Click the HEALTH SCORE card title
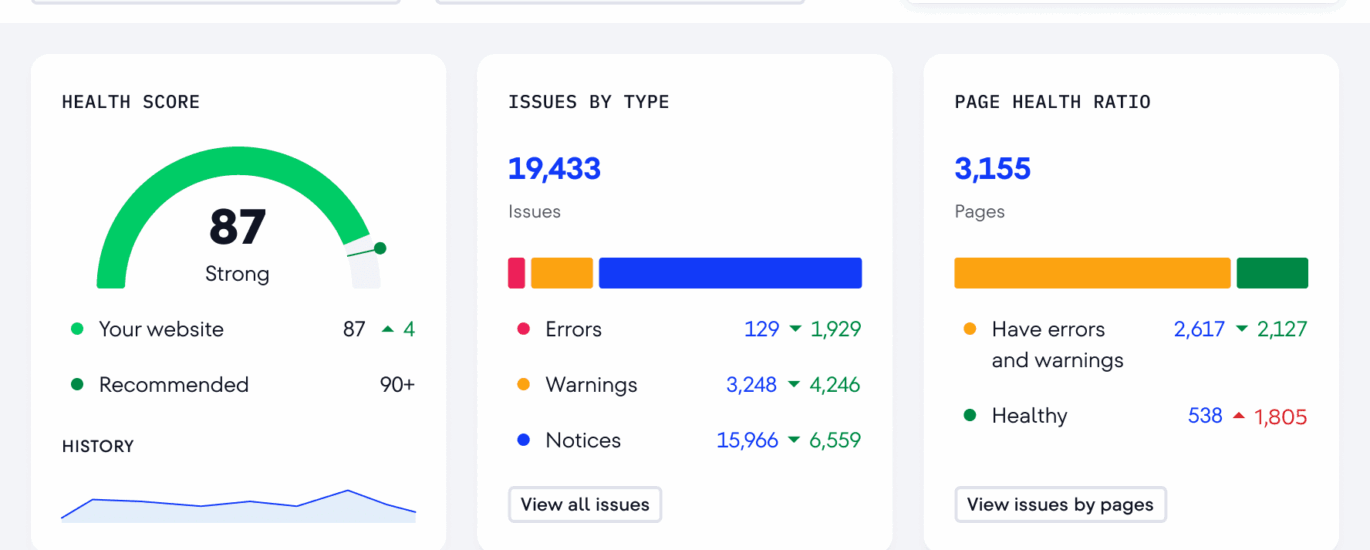1370x550 pixels. pyautogui.click(x=131, y=102)
